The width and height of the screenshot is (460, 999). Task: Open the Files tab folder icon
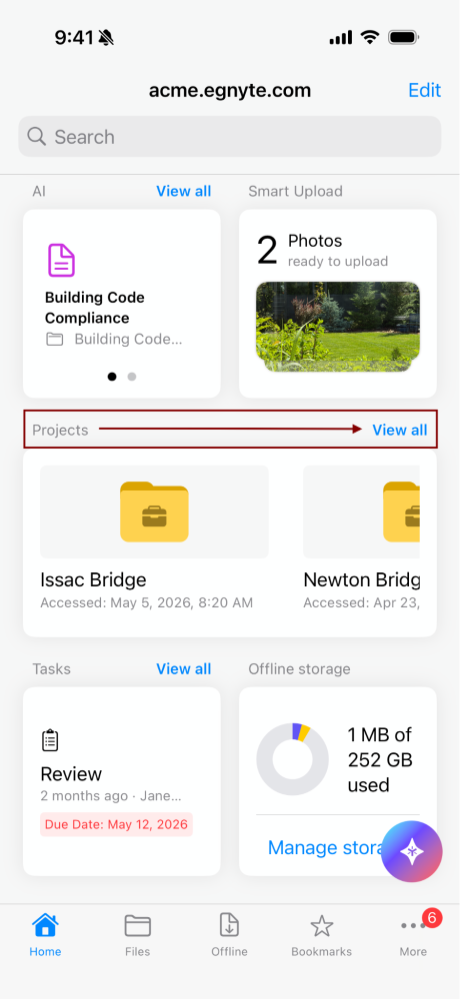click(x=138, y=926)
